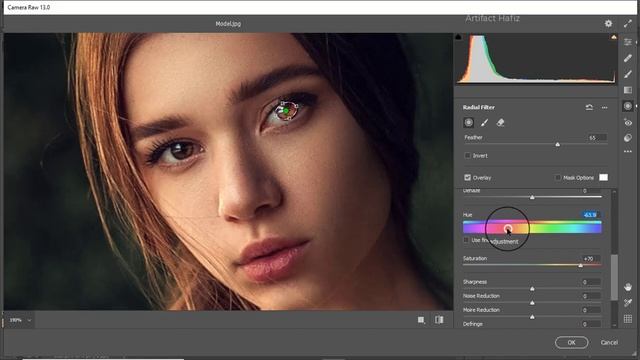Click the adjustments panel scrollbar thumb
Viewport: 640px width, 360px height.
614,278
